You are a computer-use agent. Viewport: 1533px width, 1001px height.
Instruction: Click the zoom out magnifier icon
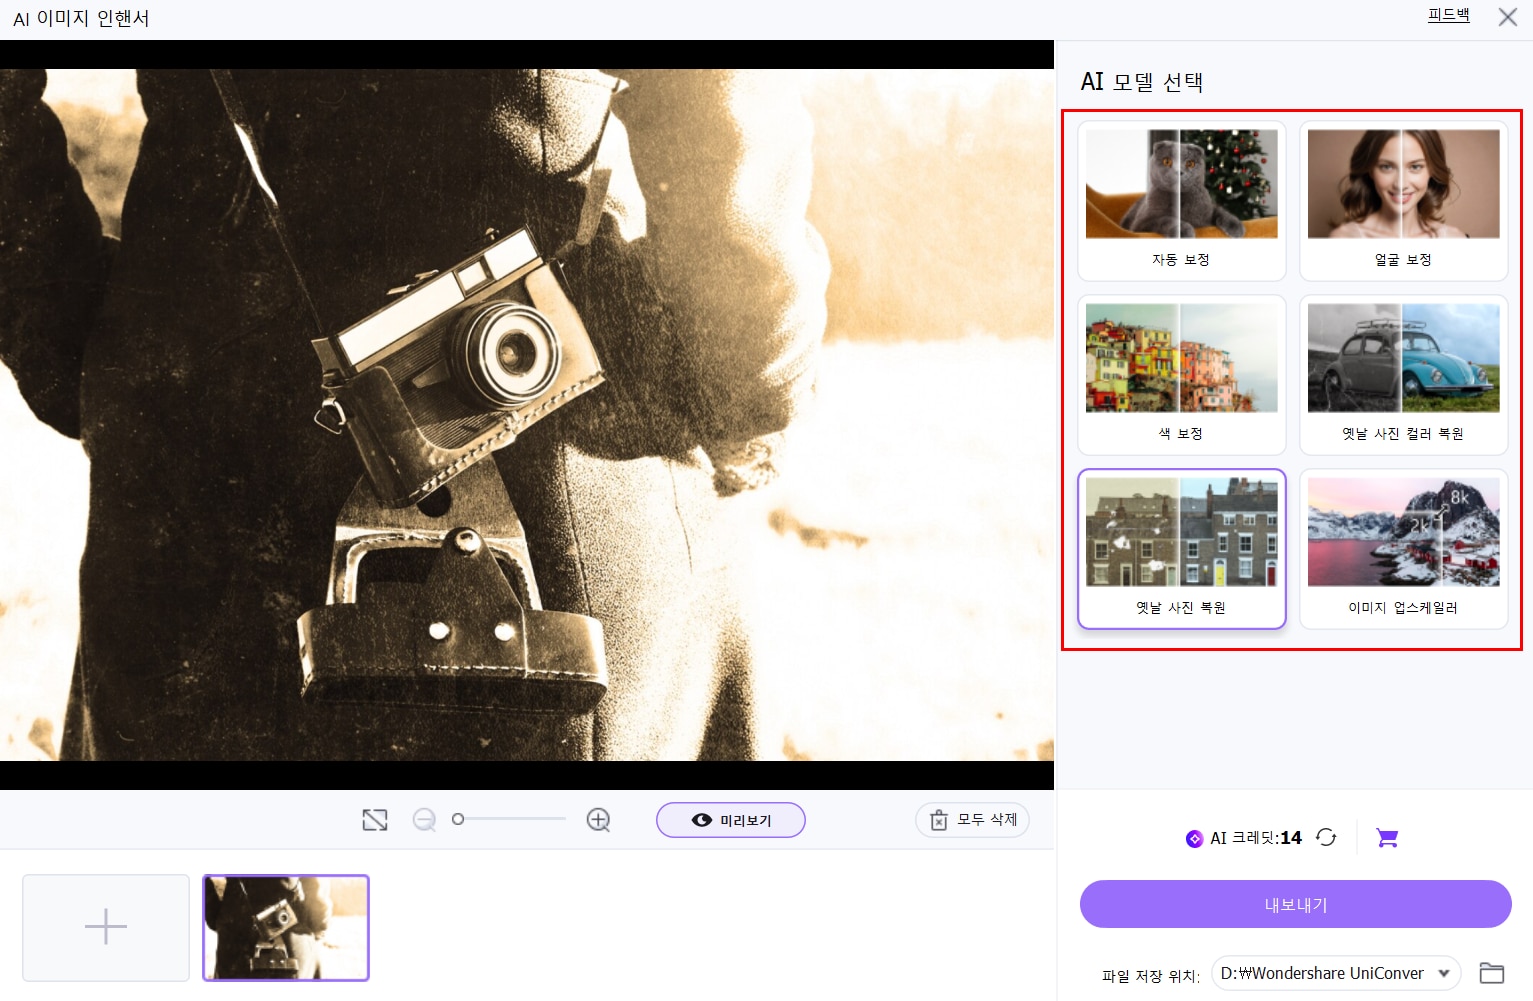(x=424, y=820)
